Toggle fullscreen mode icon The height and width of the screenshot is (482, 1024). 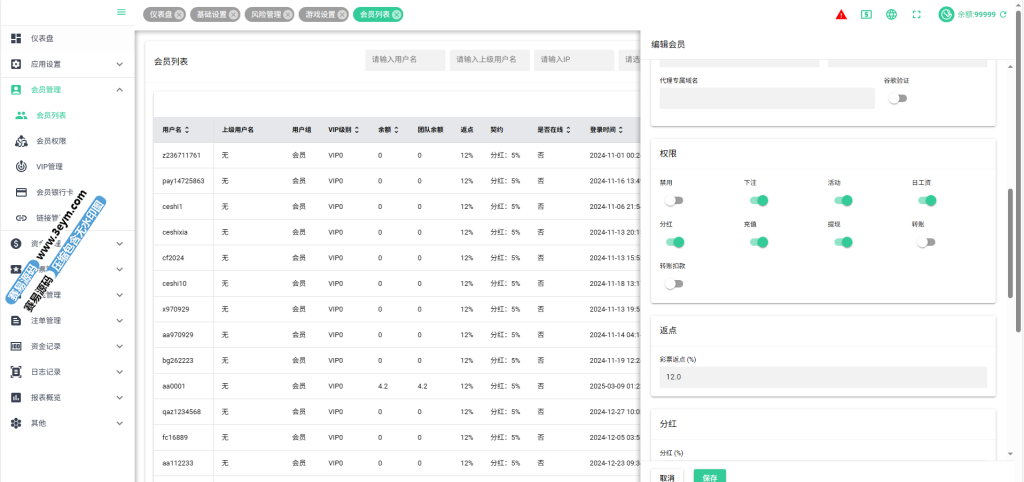click(916, 15)
